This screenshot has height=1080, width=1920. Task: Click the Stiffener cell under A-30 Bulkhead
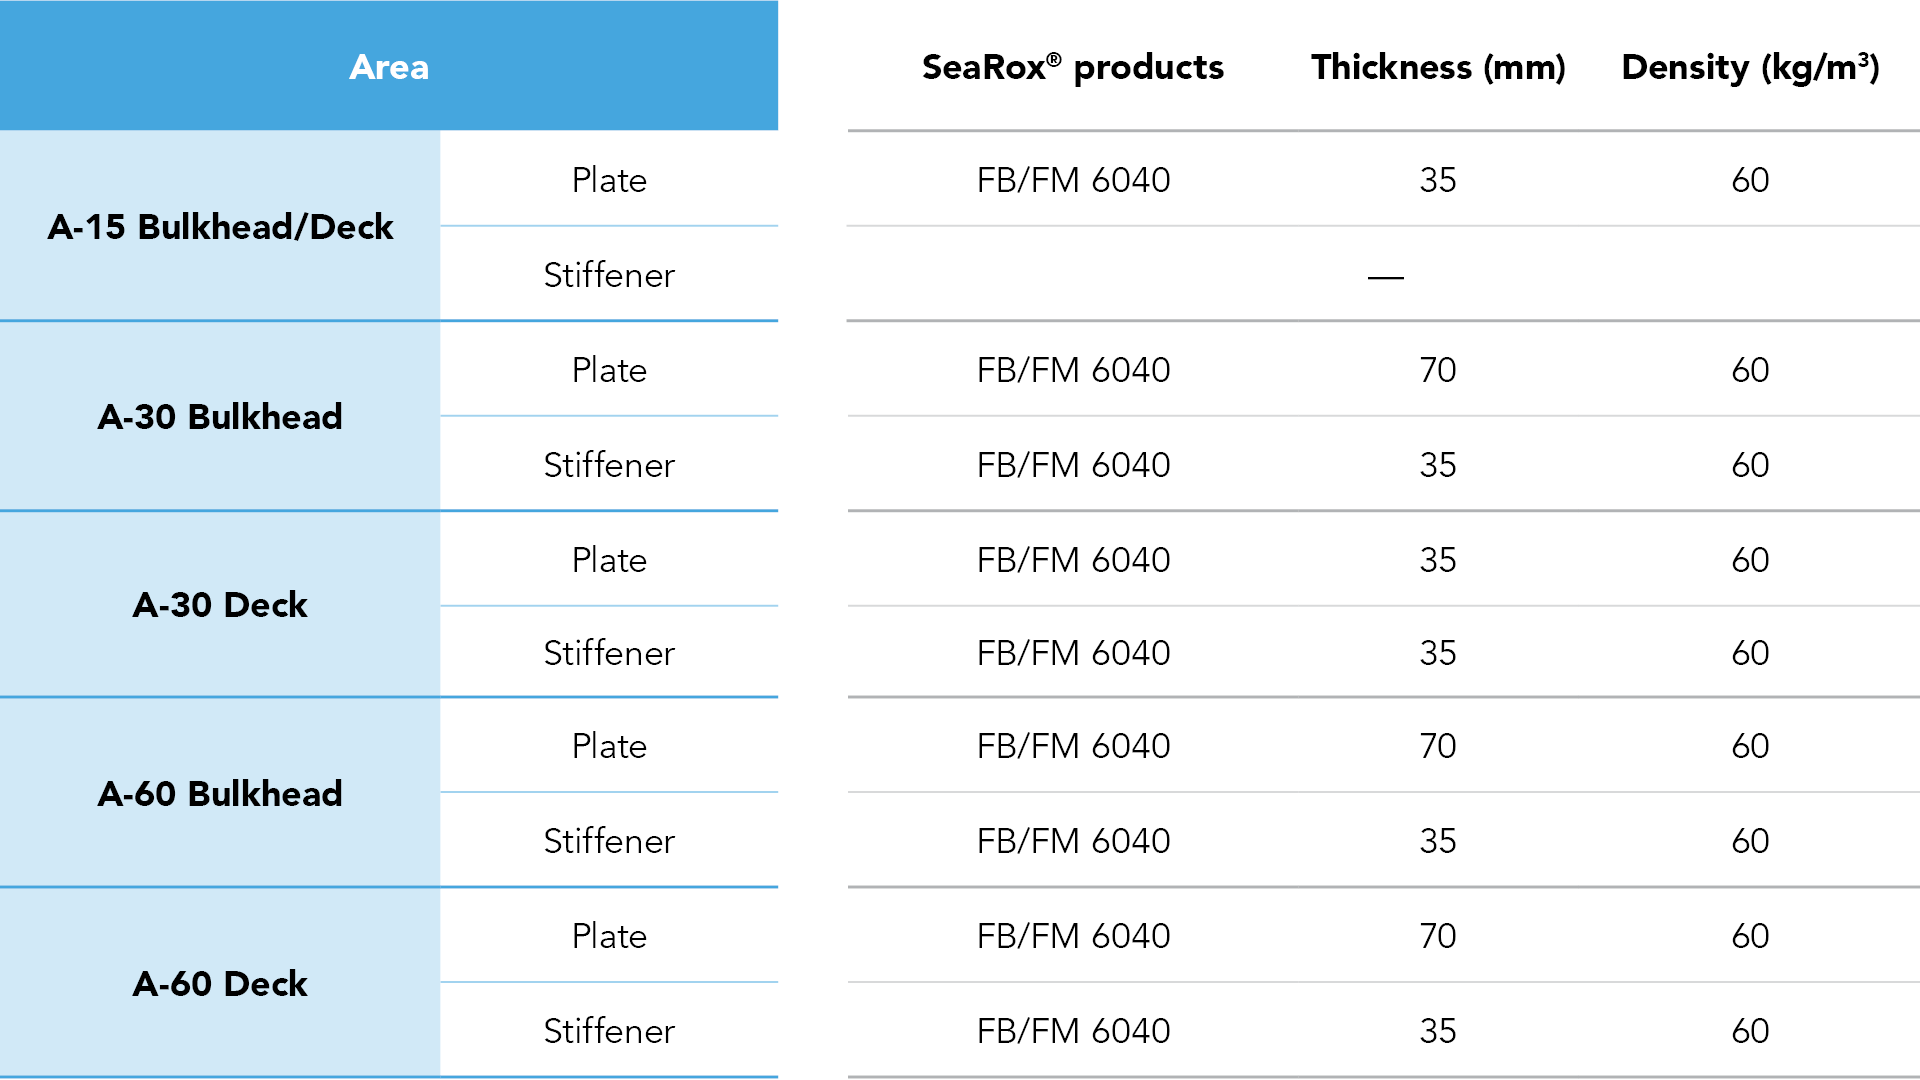(609, 465)
